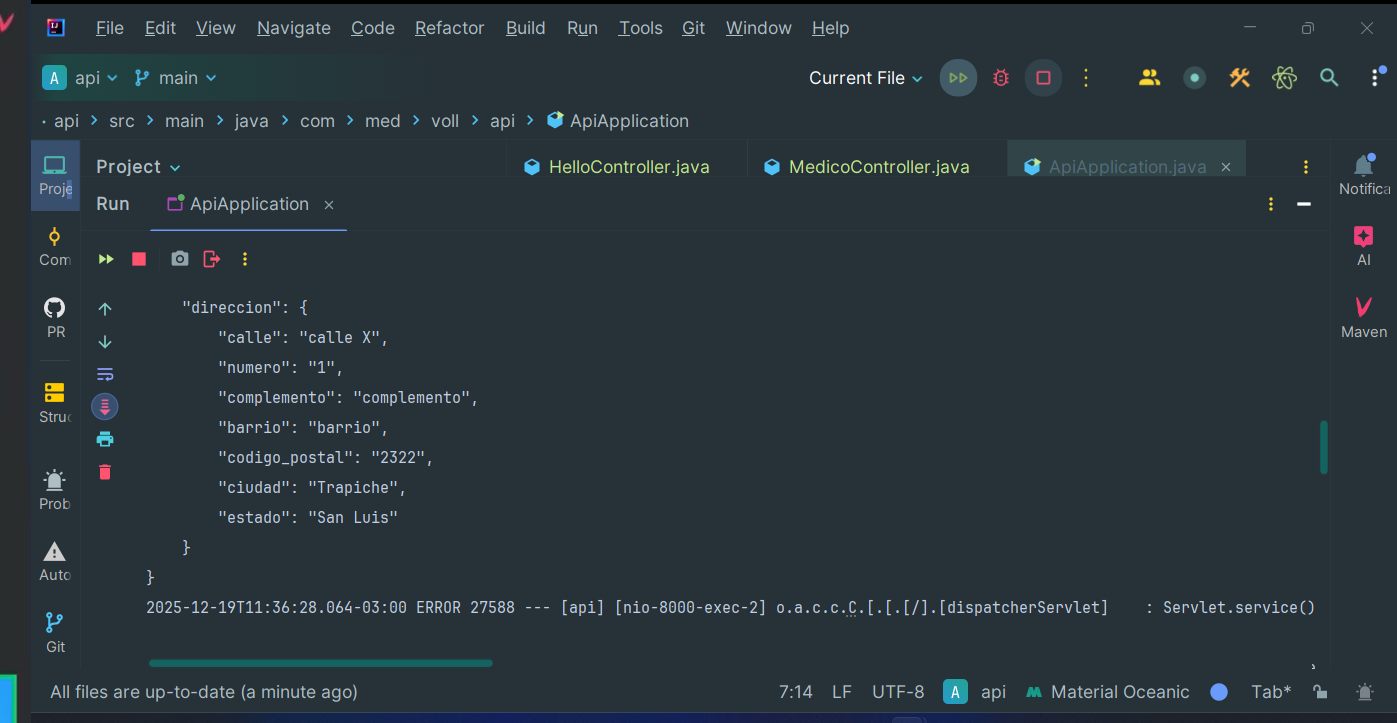Click the Material Oceanic theme label
The height and width of the screenshot is (723, 1397).
tap(1119, 692)
